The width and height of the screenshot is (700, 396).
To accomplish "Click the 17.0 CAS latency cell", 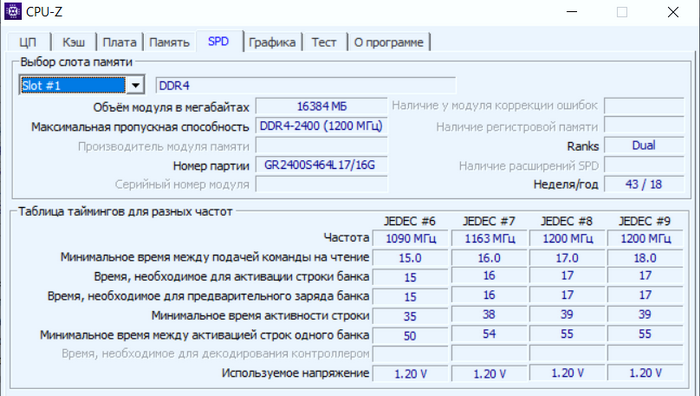I will pyautogui.click(x=567, y=258).
